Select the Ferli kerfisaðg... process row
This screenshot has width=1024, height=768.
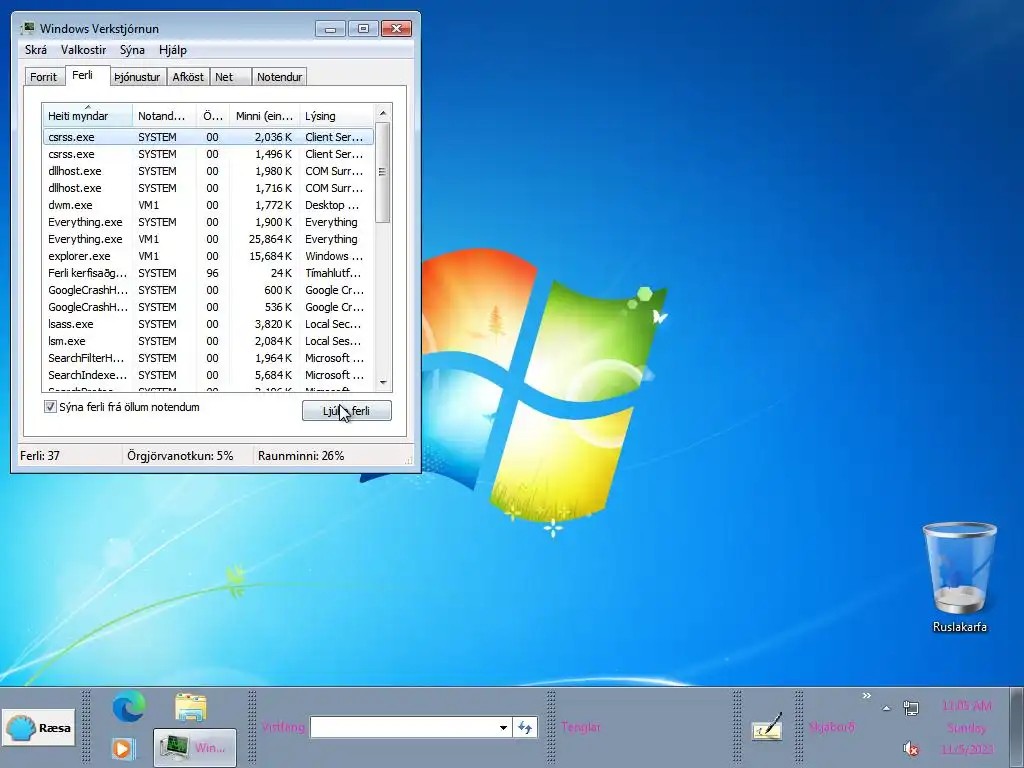[x=208, y=273]
